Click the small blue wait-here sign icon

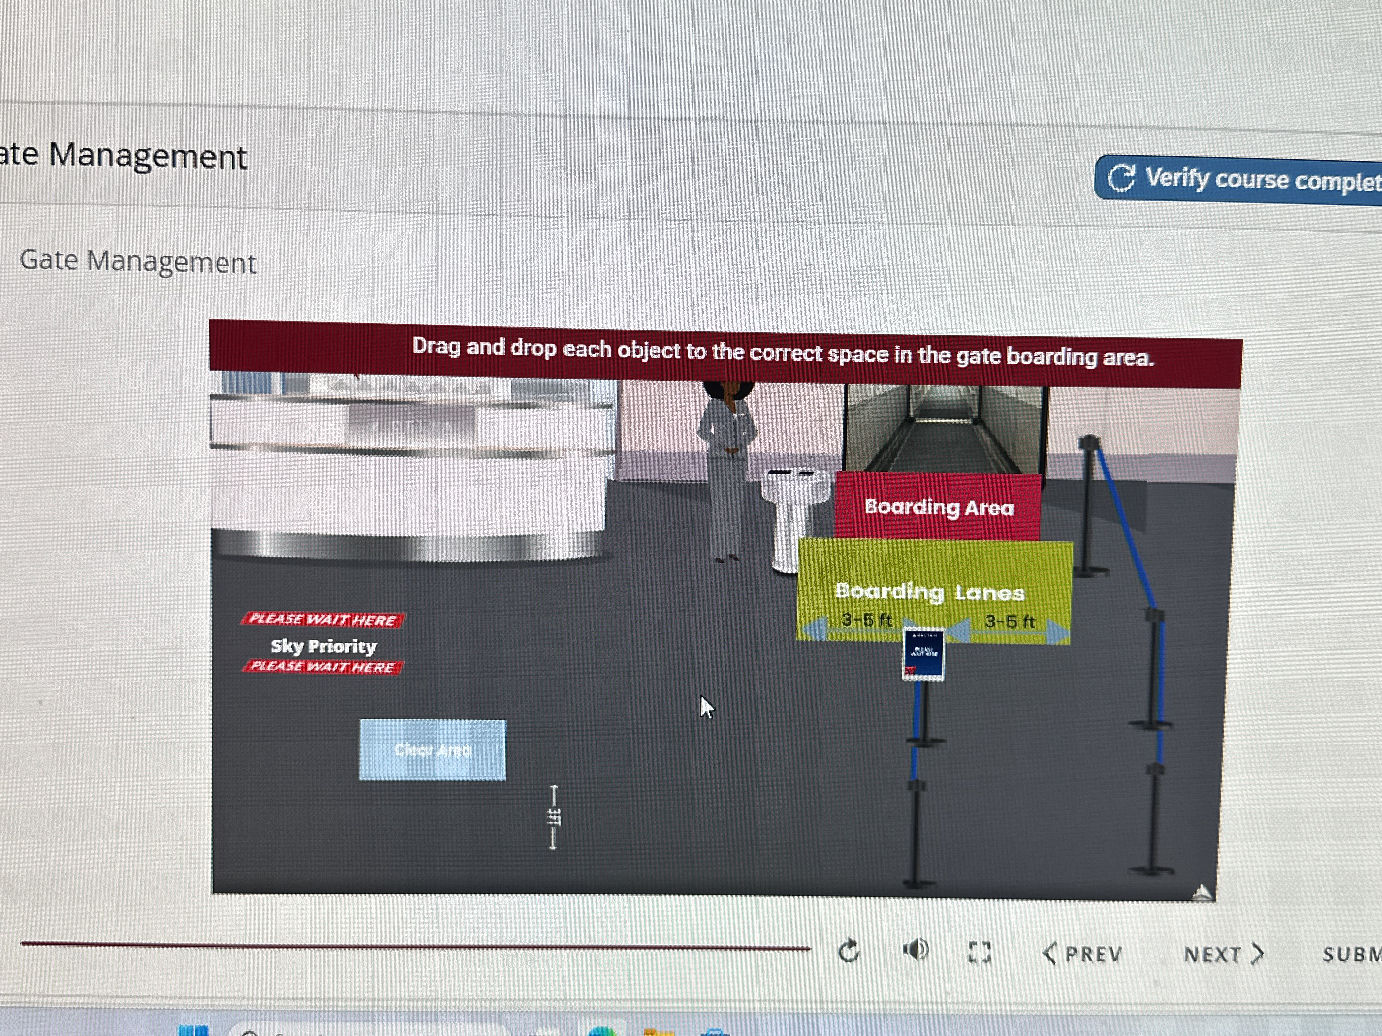pyautogui.click(x=923, y=655)
